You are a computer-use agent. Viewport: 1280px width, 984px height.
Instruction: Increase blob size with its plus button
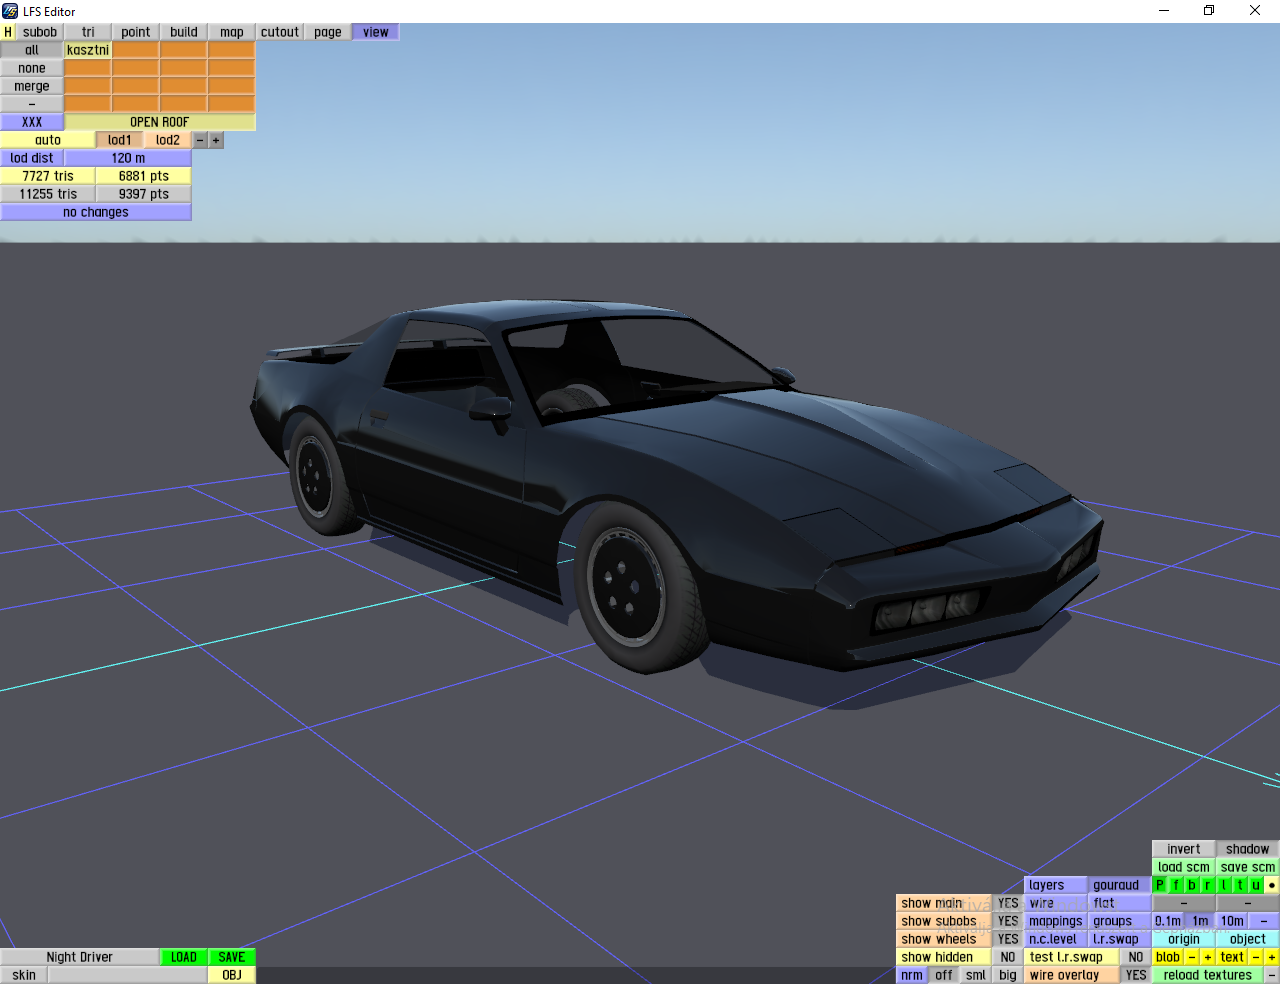[1208, 957]
